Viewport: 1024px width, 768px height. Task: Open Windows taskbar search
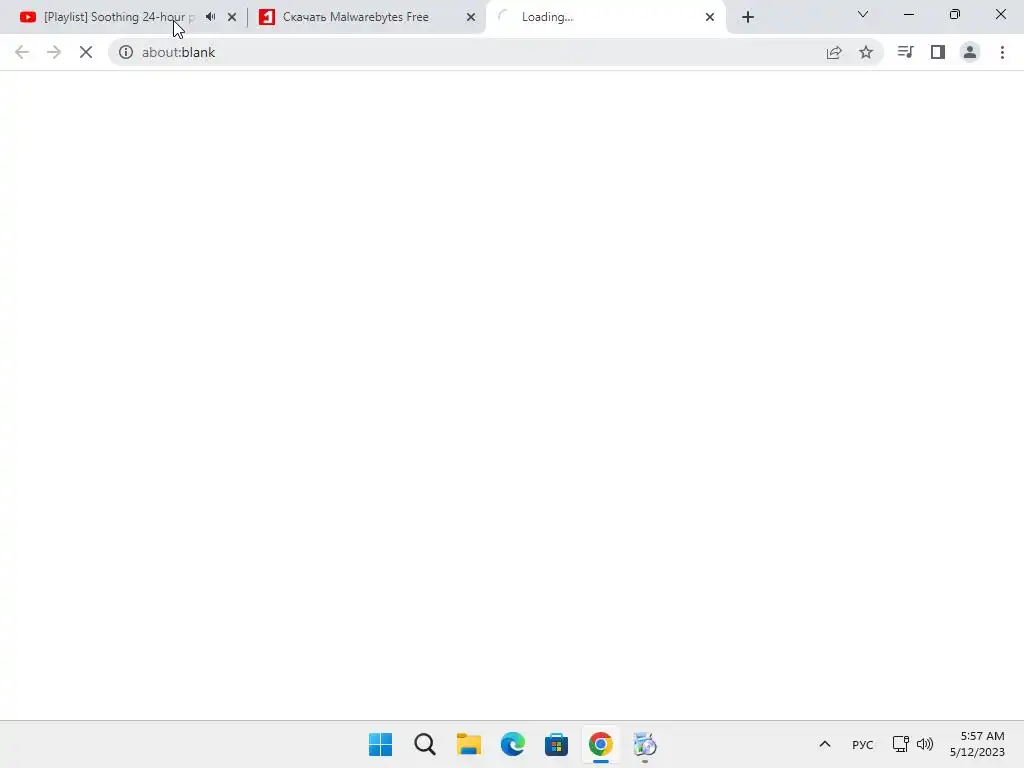pos(424,744)
